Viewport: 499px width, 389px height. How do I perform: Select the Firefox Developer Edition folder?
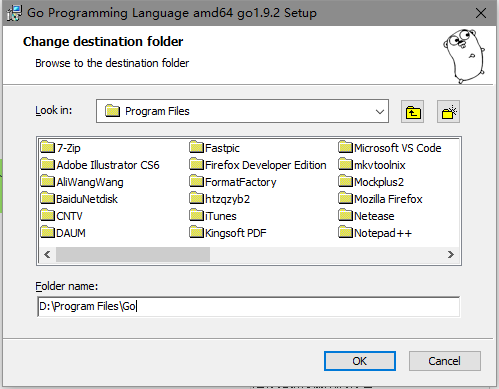(258, 165)
